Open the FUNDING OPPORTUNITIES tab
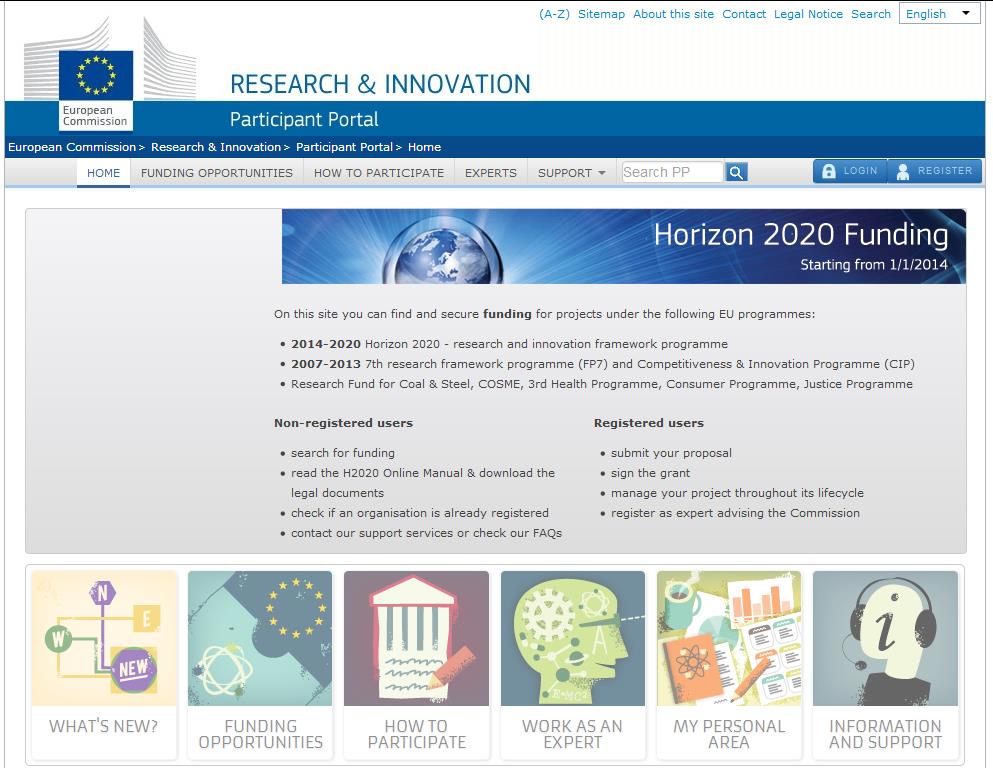This screenshot has height=768, width=993. click(217, 173)
